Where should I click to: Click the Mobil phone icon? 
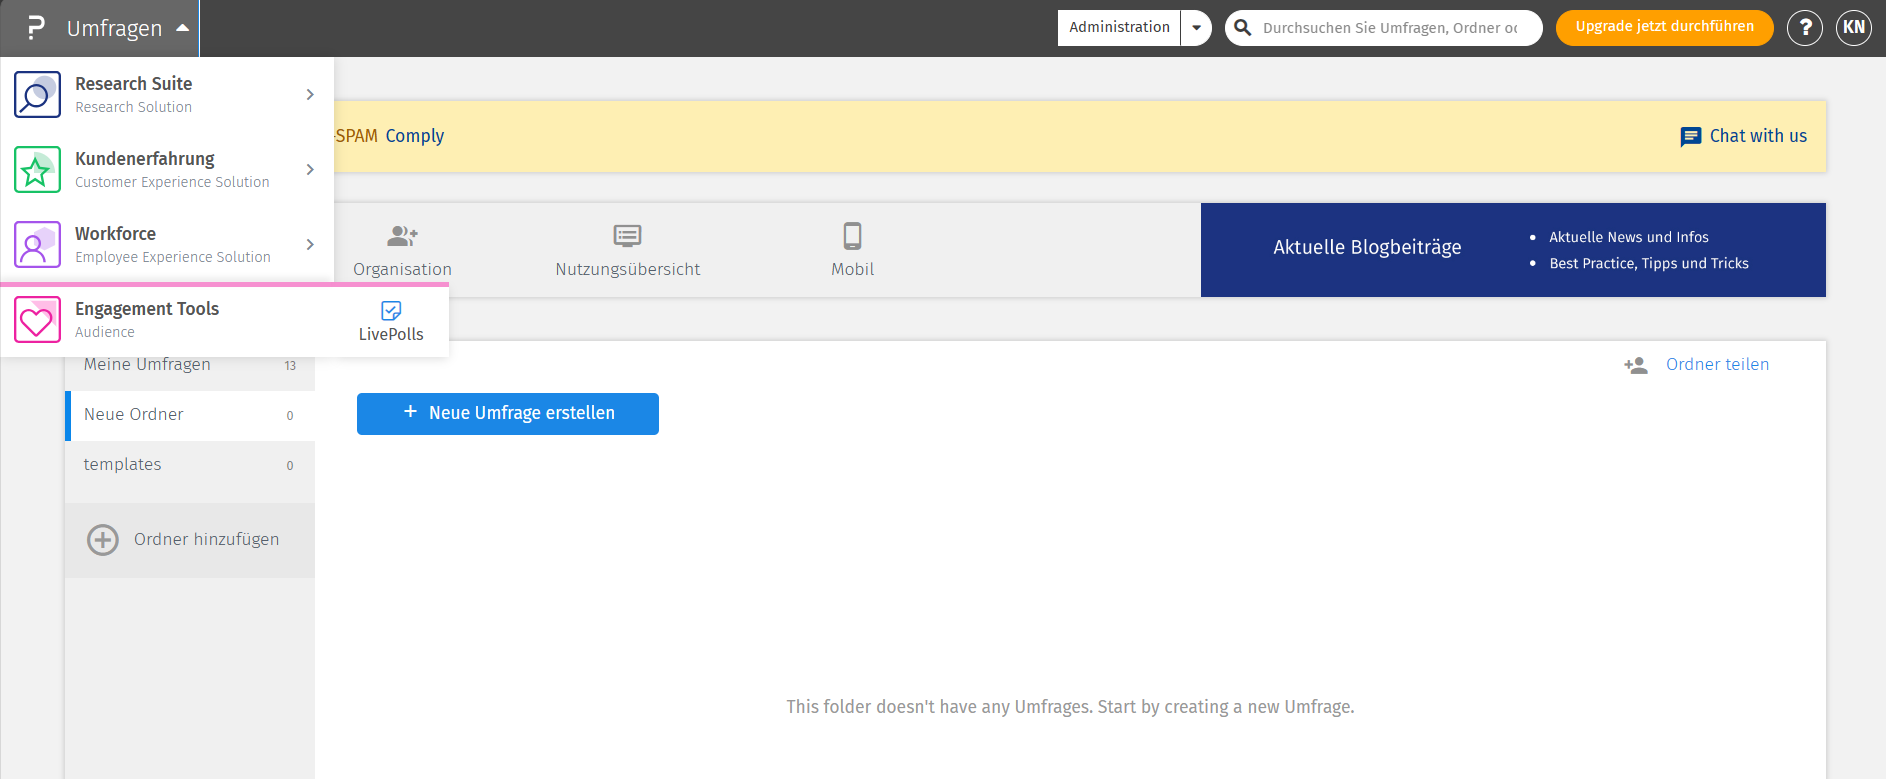(852, 236)
